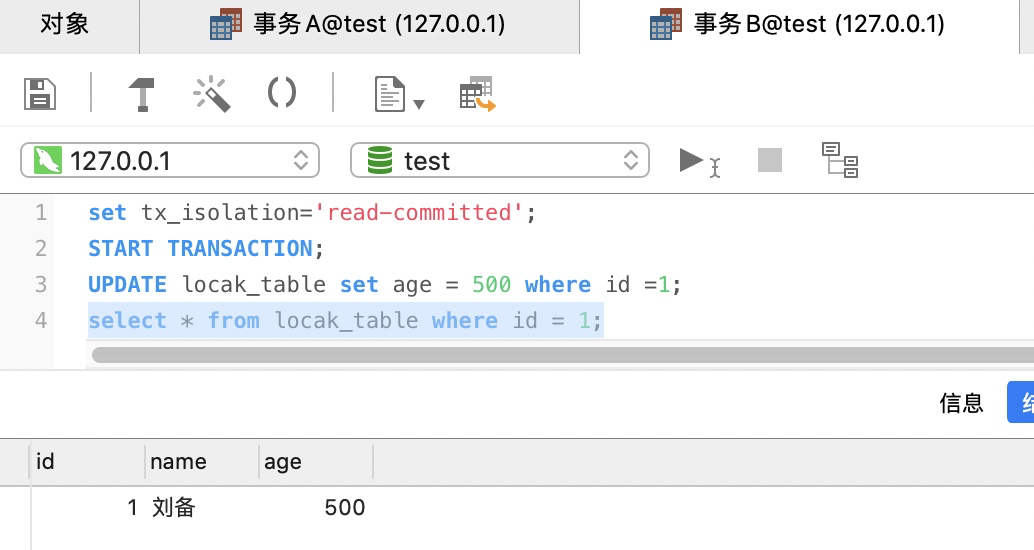The width and height of the screenshot is (1034, 550).
Task: Open the Query Builder hammer tool
Action: (141, 94)
